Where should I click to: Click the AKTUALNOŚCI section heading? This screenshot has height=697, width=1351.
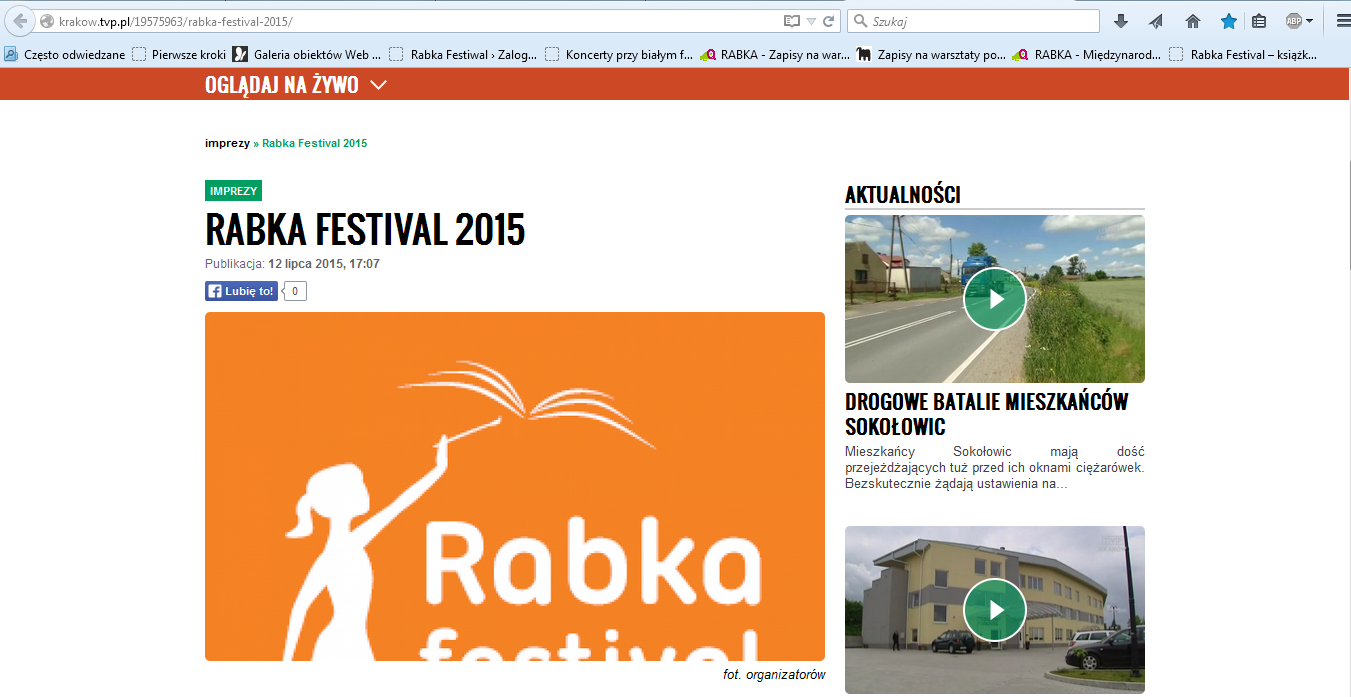[x=902, y=194]
